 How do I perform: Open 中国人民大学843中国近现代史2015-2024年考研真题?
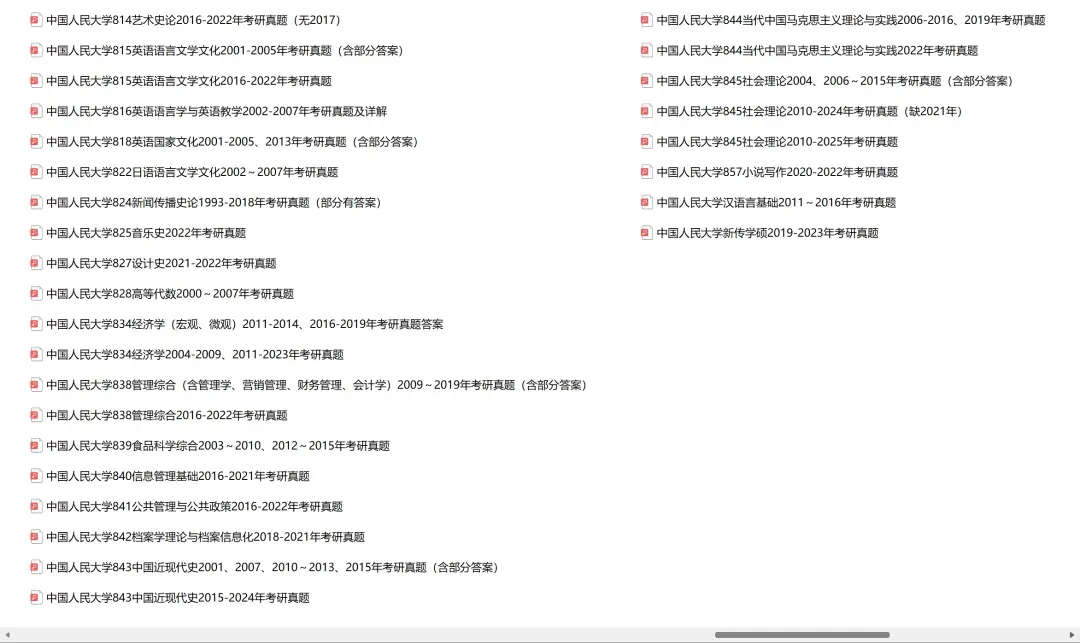180,597
